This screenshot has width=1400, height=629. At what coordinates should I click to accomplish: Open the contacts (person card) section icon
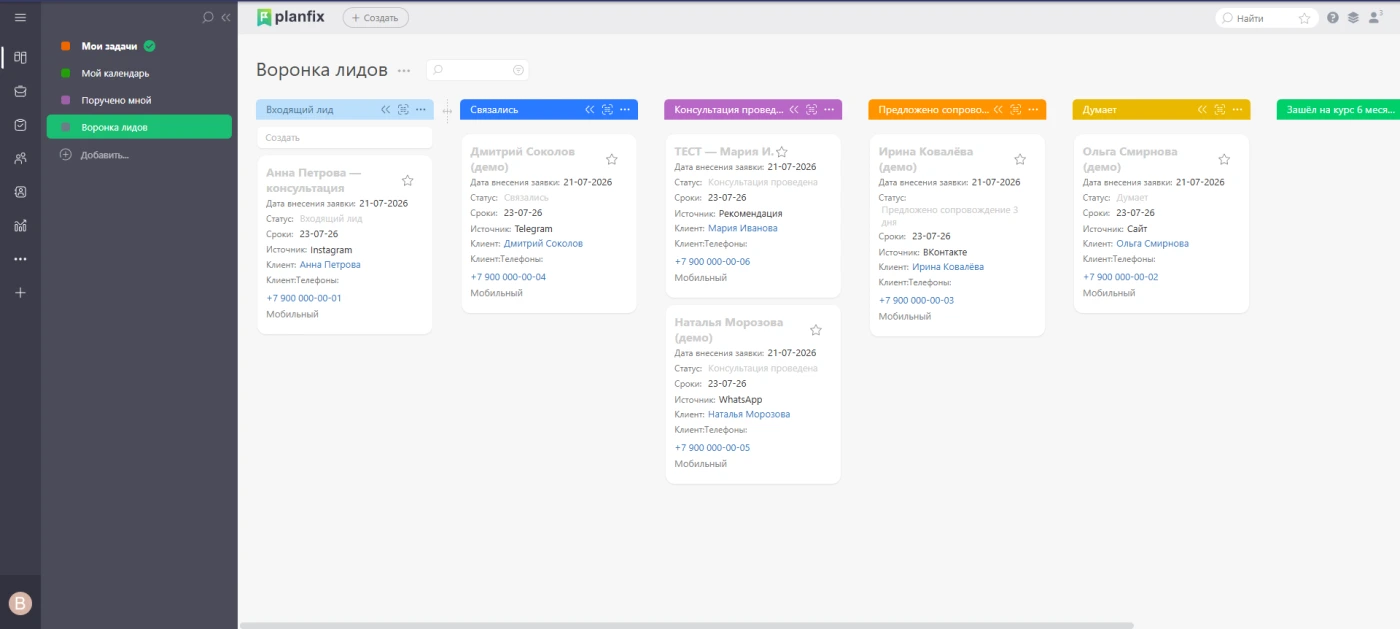[x=20, y=191]
